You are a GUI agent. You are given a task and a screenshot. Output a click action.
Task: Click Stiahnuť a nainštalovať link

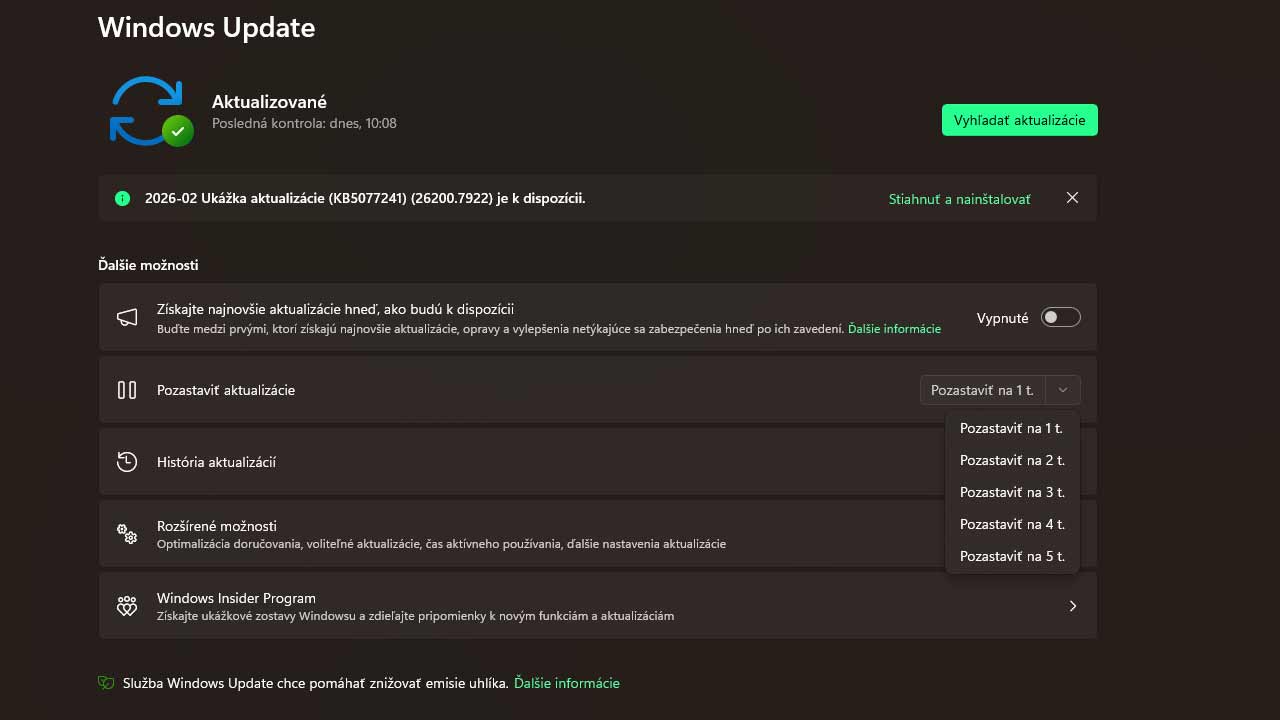coord(959,199)
